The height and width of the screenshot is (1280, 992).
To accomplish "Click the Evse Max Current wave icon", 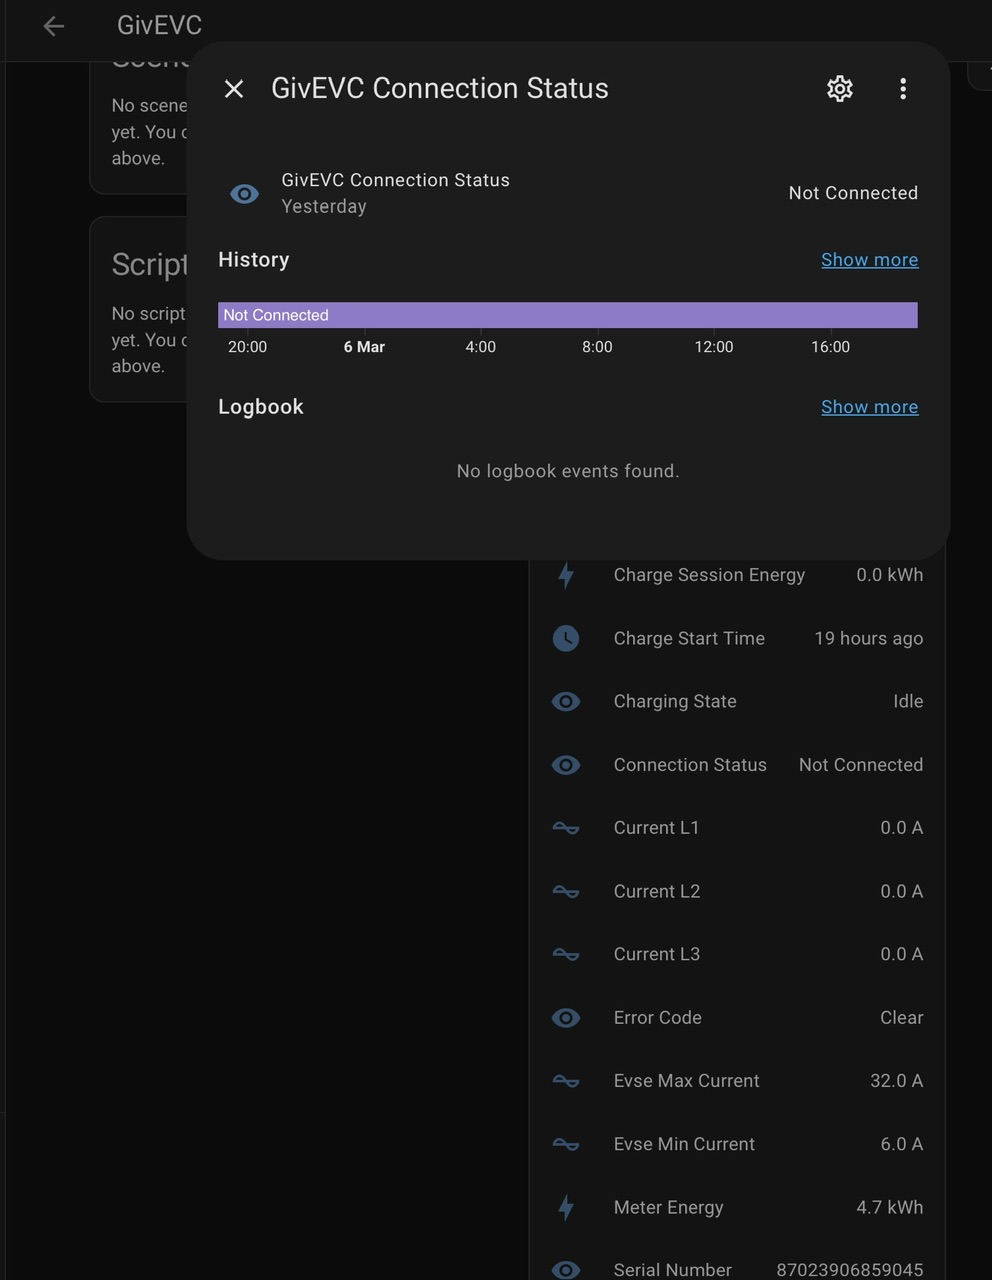I will click(566, 1081).
